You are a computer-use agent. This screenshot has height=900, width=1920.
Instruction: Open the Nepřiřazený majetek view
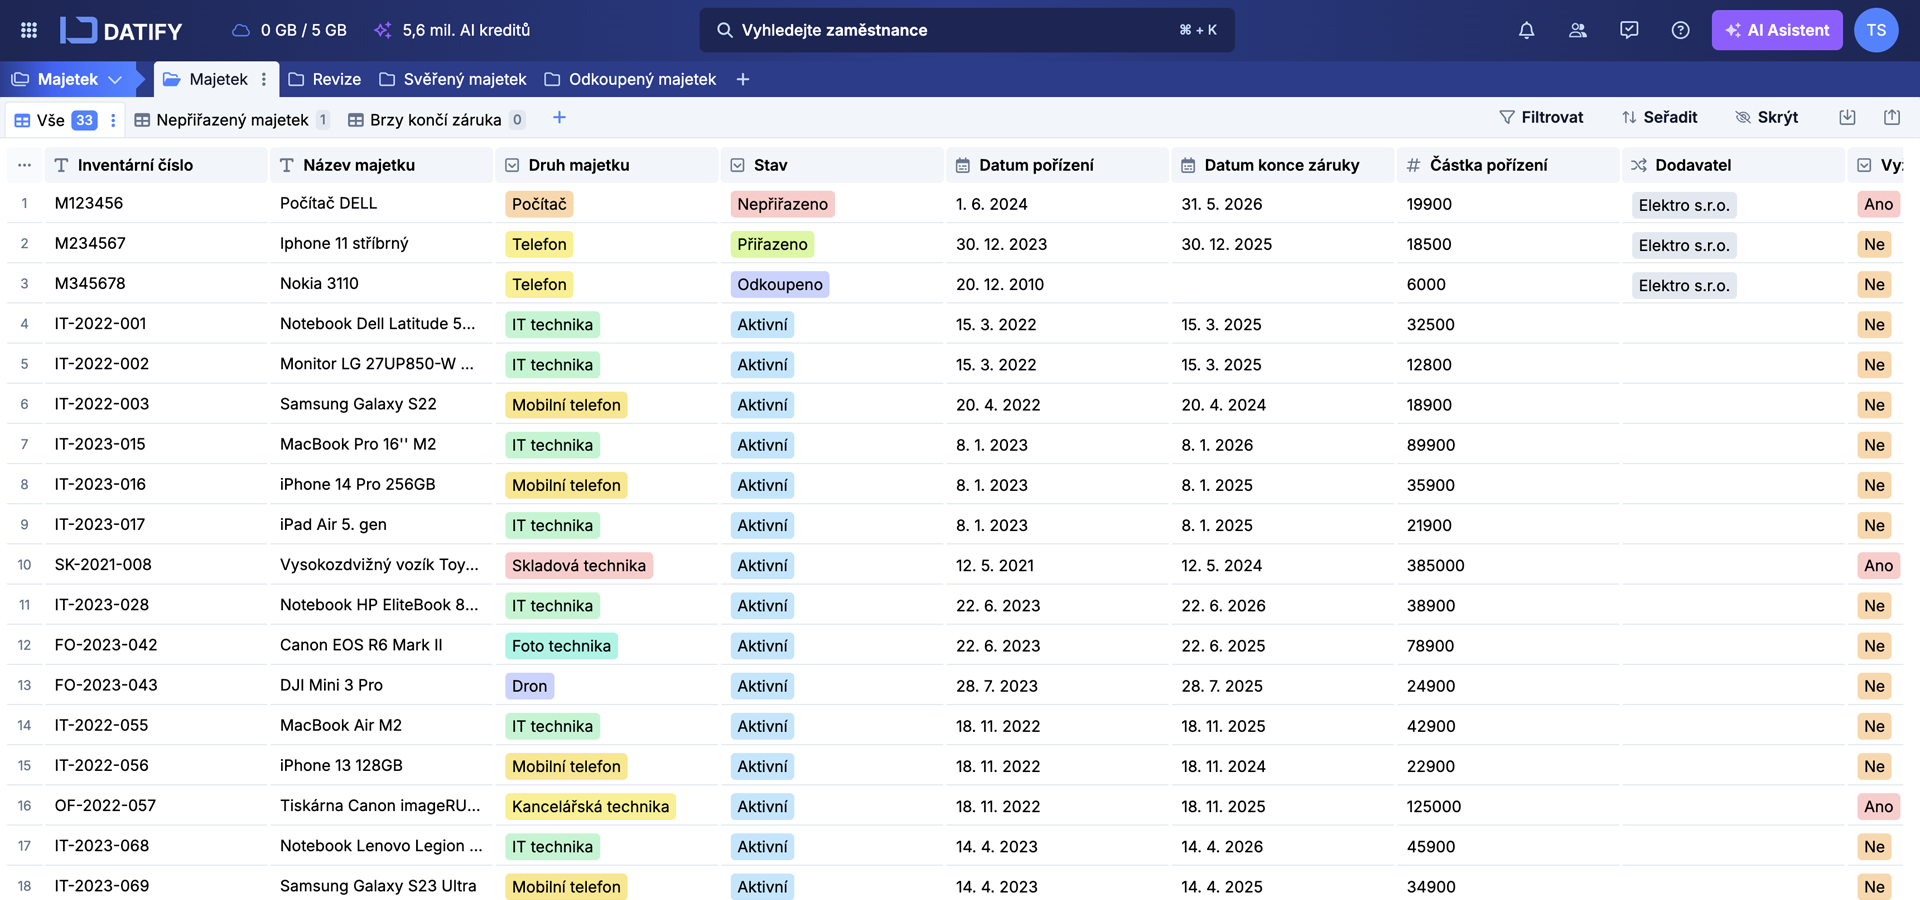(231, 120)
